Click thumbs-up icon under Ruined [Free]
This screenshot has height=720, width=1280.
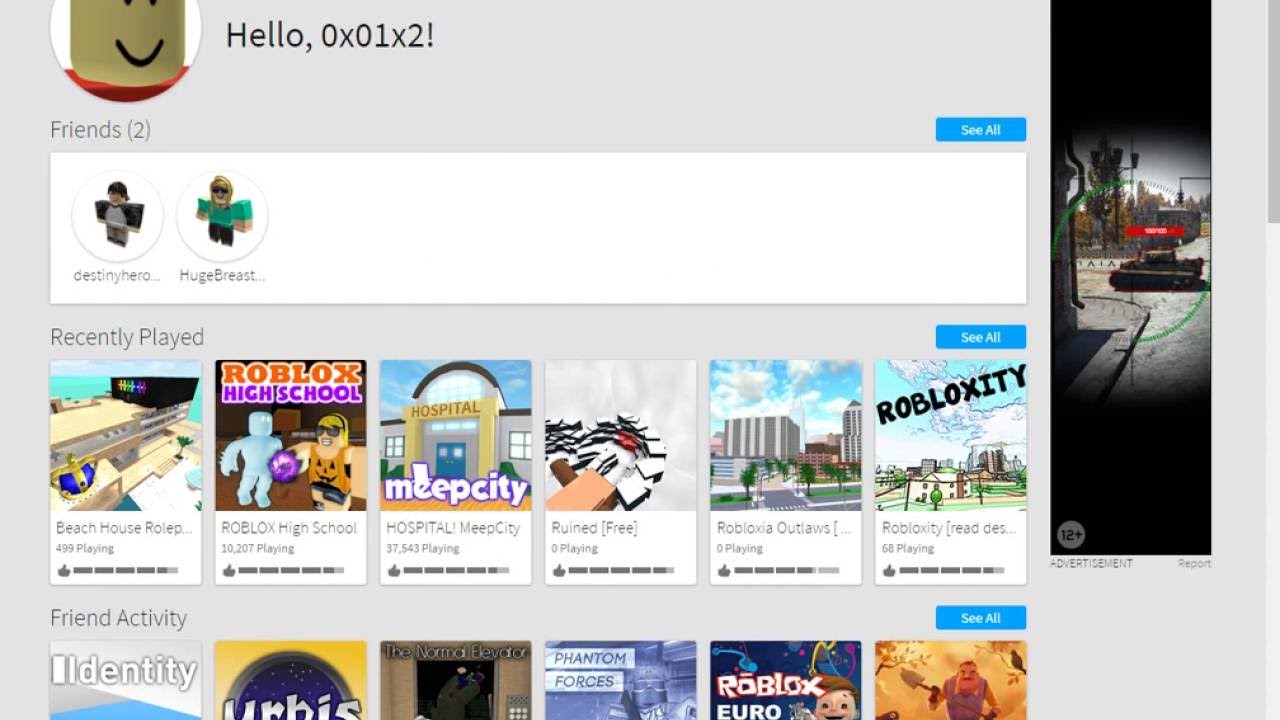click(559, 571)
